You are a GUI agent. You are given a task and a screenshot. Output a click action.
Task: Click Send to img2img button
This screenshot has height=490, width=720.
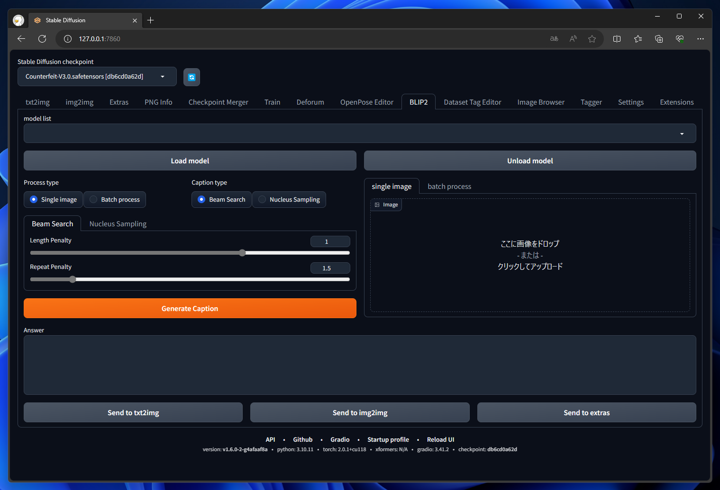tap(360, 412)
